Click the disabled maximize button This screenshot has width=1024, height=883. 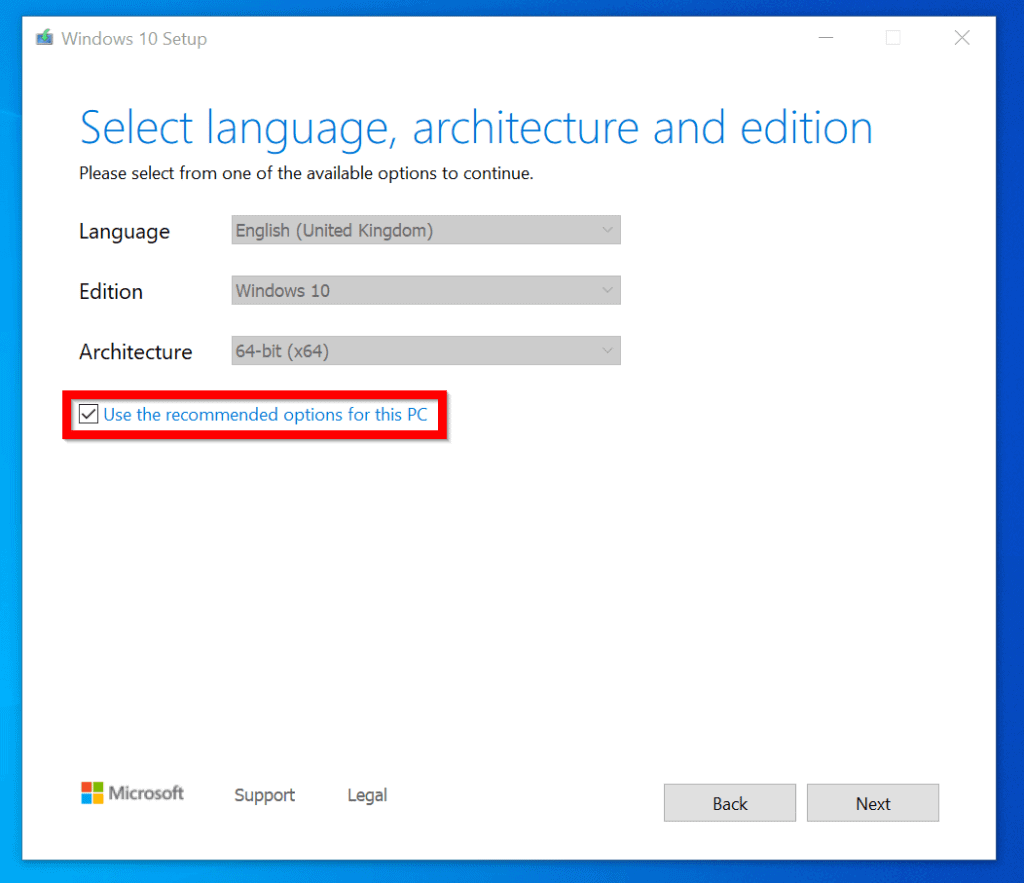coord(893,38)
